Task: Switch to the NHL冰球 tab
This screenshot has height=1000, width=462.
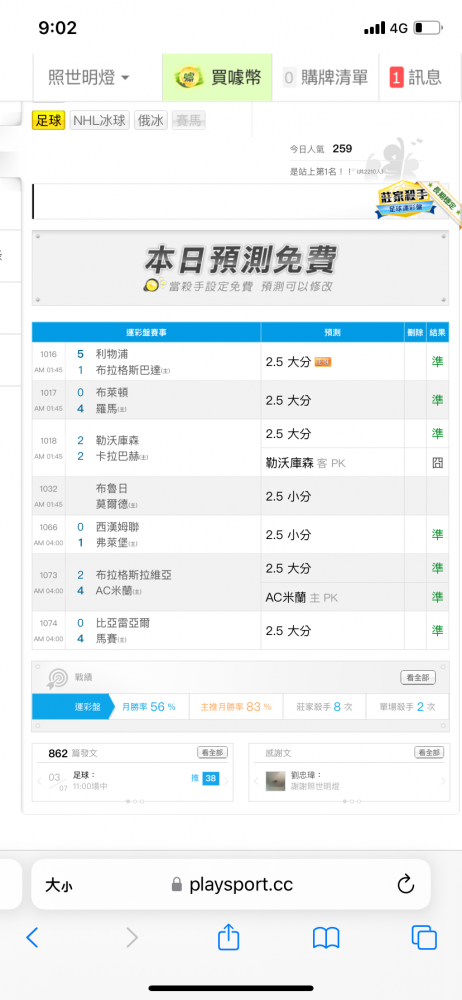Action: click(x=100, y=120)
